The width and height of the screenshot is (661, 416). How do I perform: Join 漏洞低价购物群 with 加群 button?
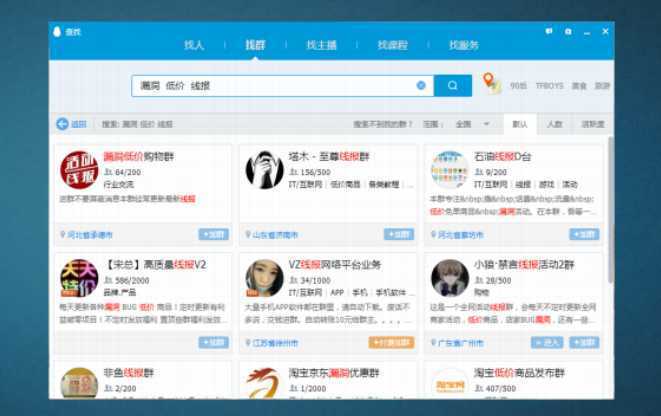click(214, 234)
